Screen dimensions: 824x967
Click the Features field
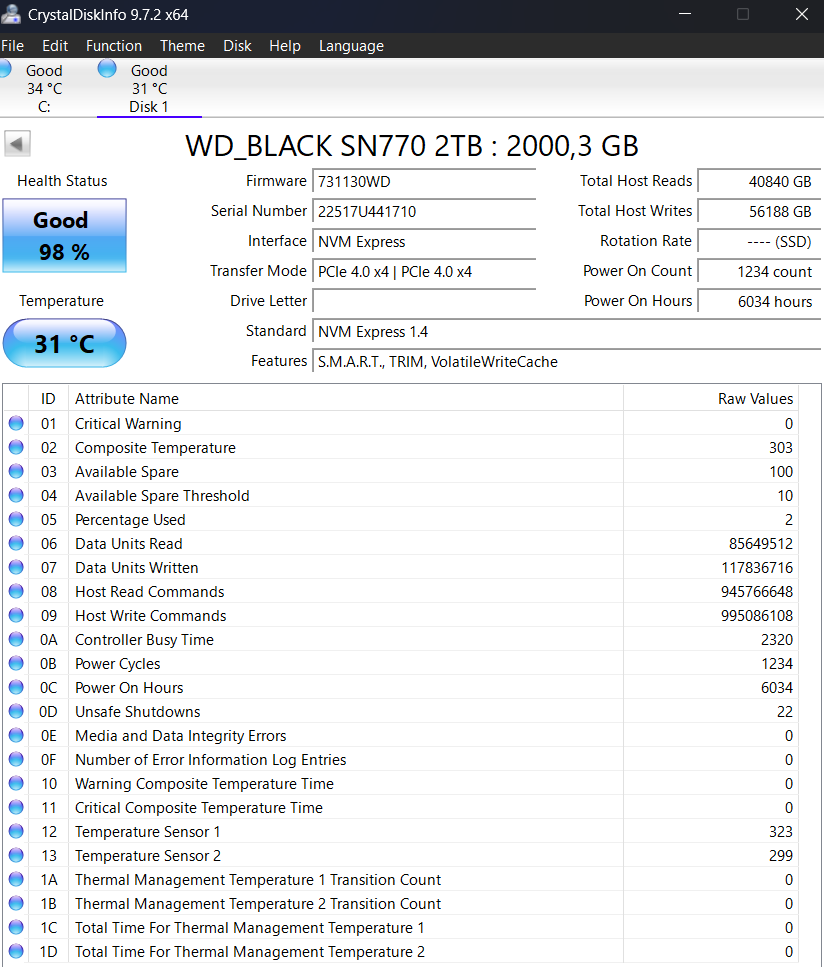pos(567,362)
